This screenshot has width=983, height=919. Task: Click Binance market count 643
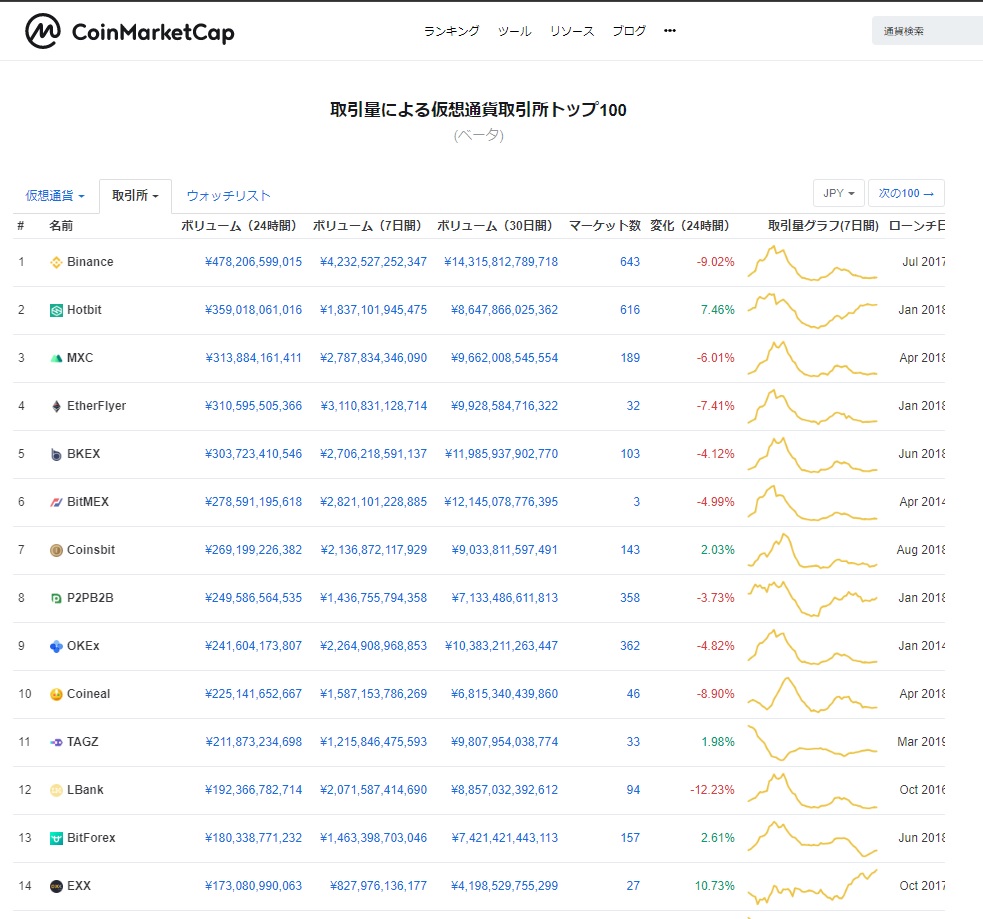[630, 262]
